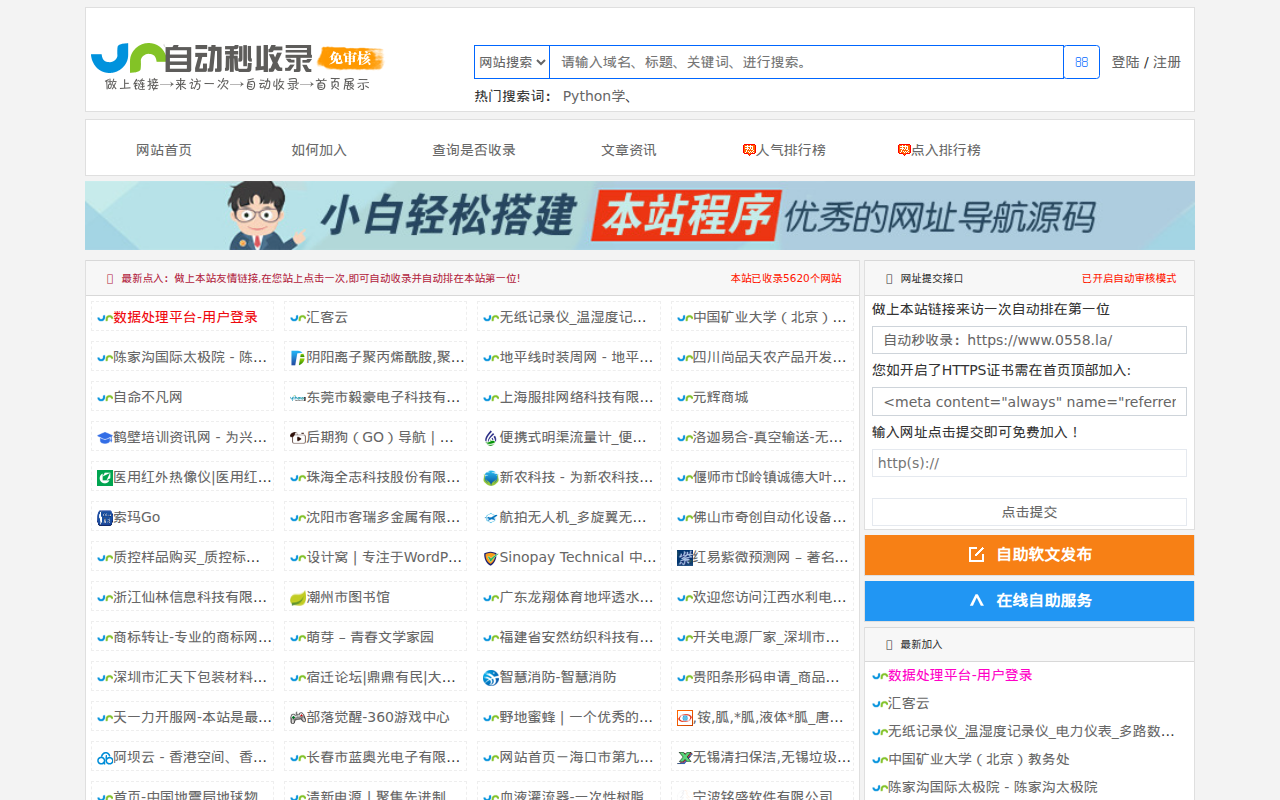
Task: Open the 网站首页 navigation tab
Action: pyautogui.click(x=164, y=150)
